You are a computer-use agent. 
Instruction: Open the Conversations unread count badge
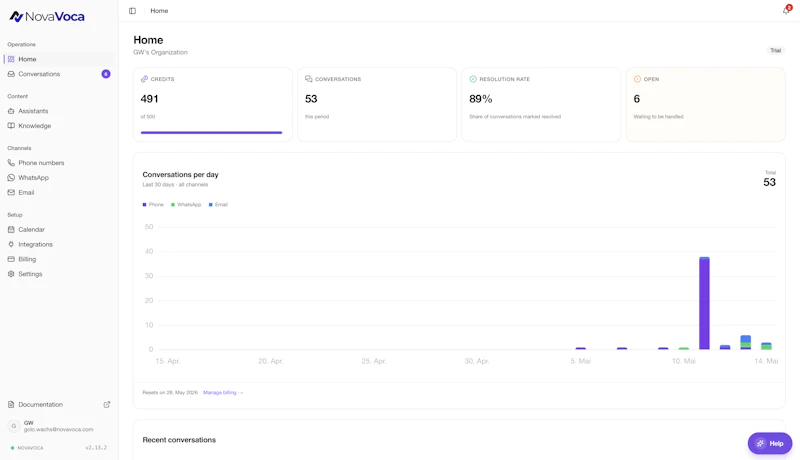point(106,74)
